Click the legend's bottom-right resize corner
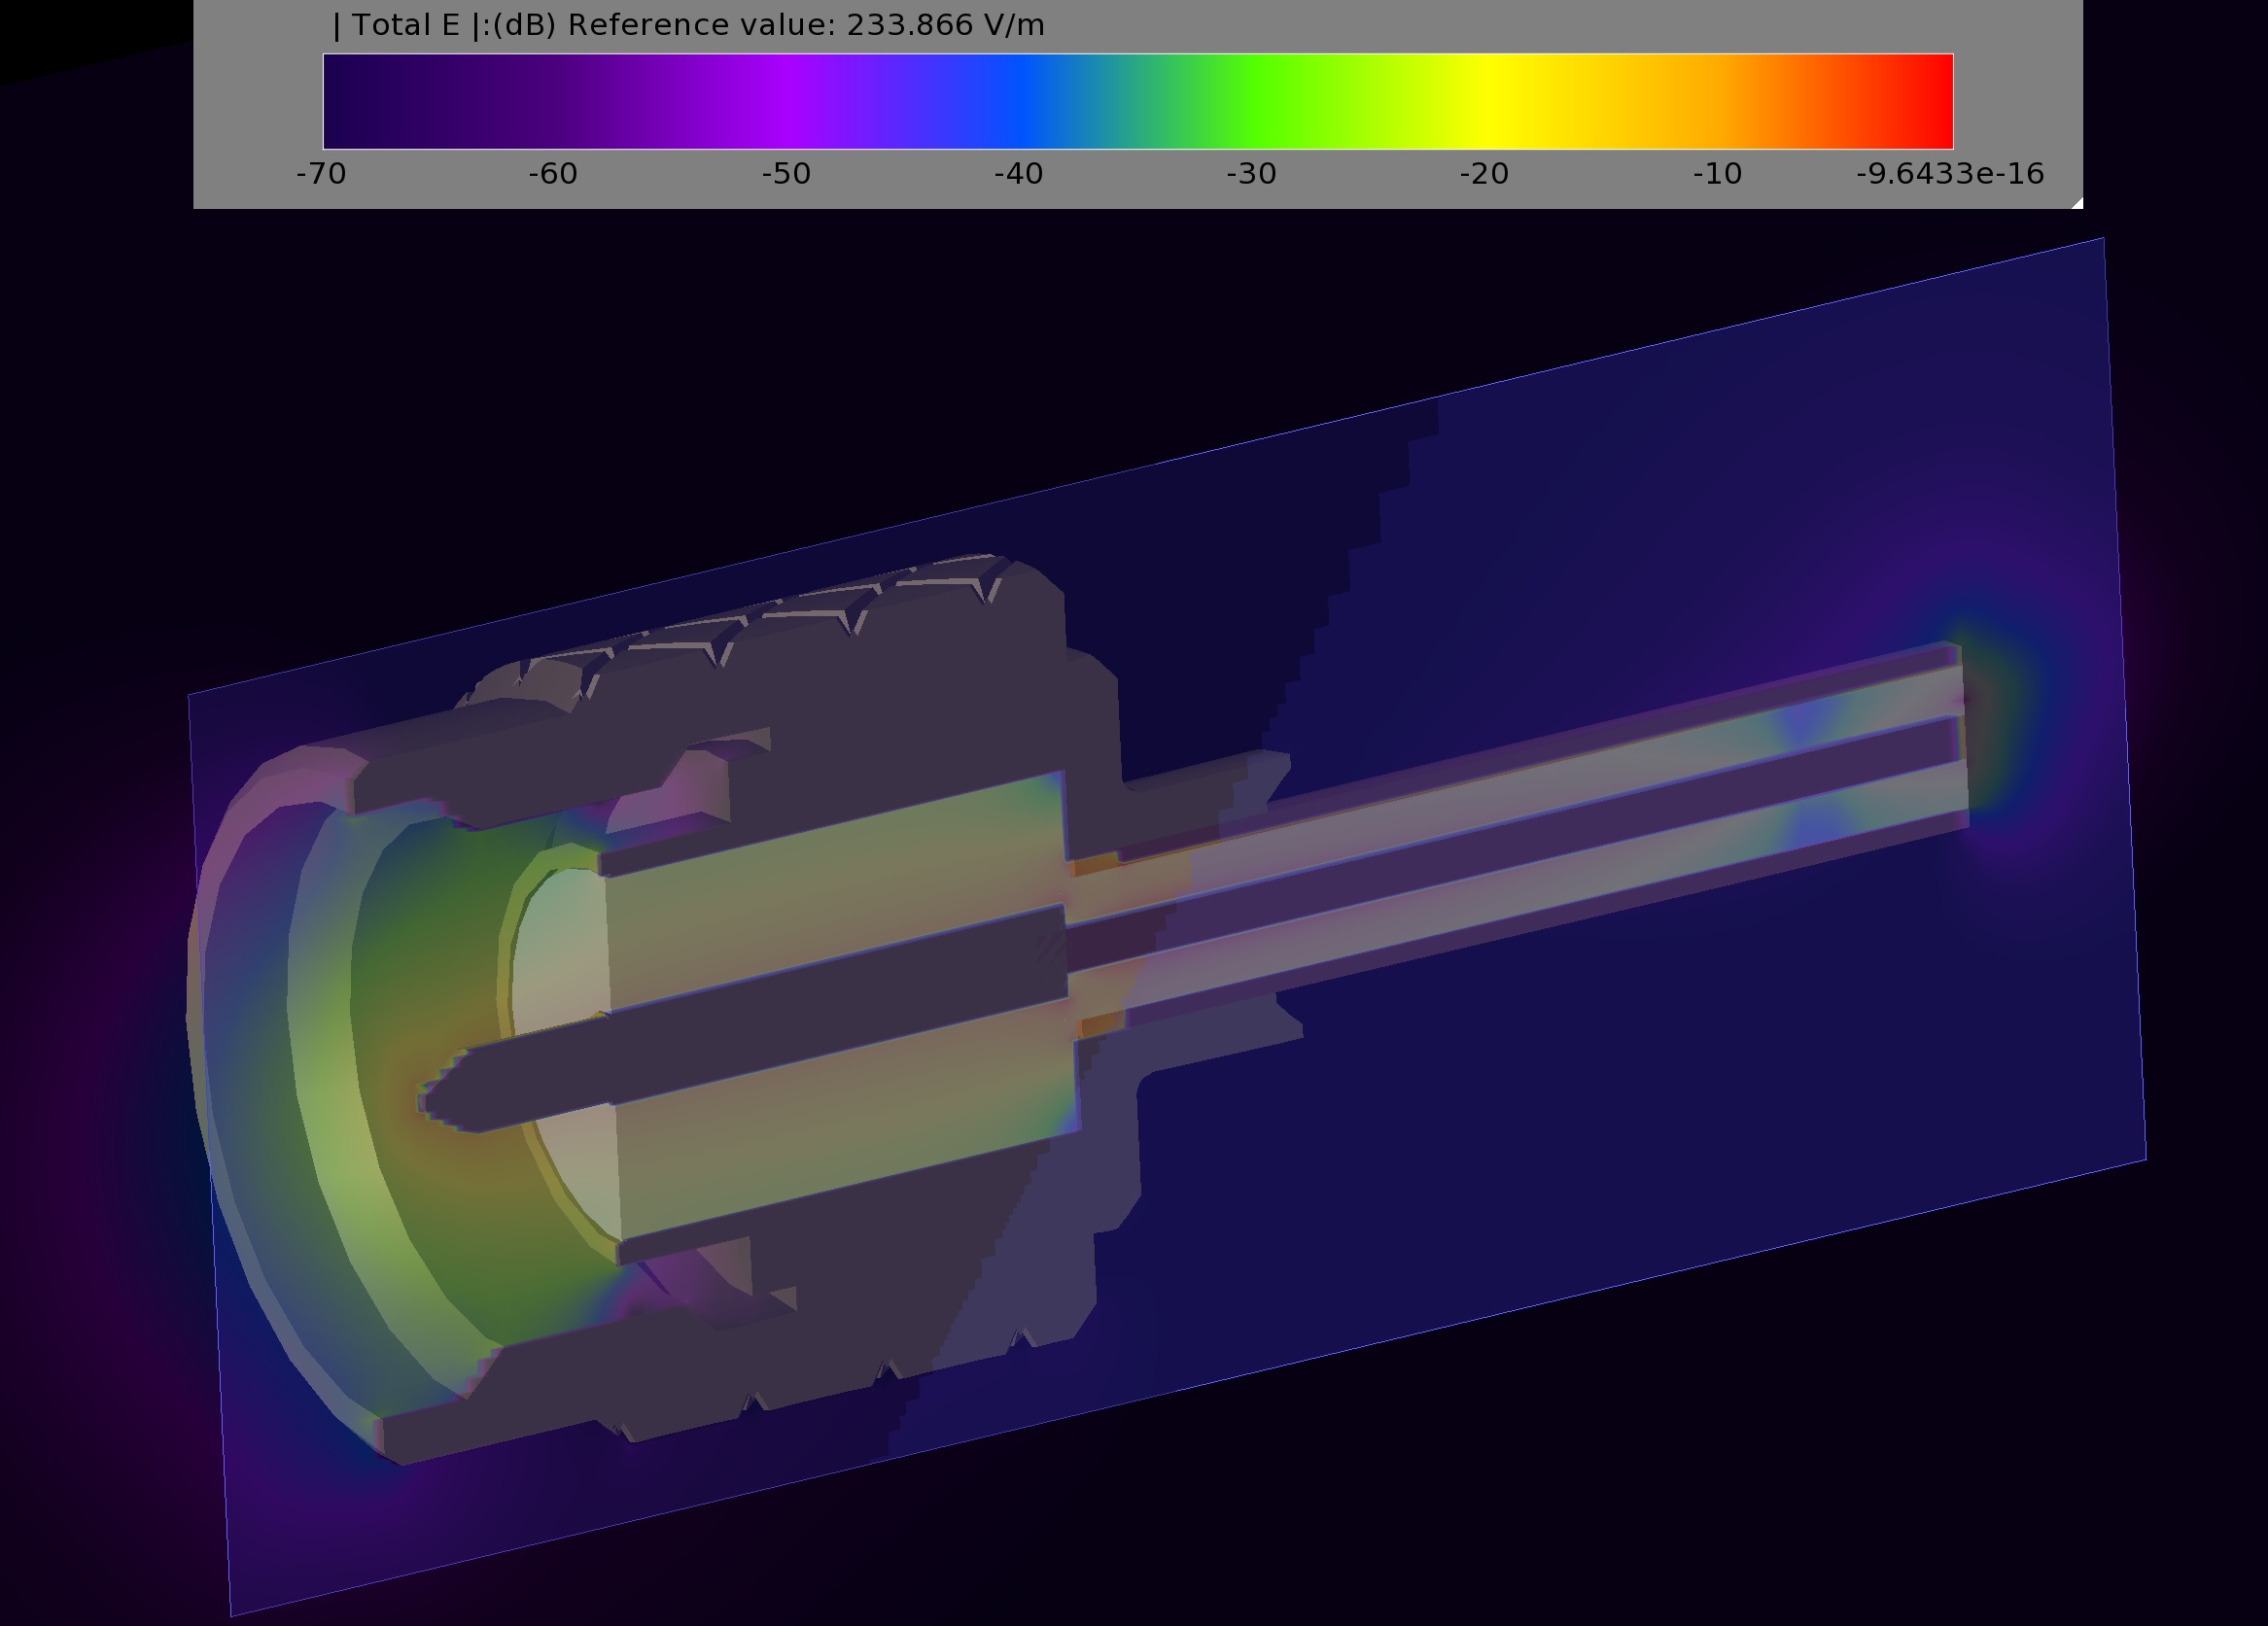 click(x=2076, y=202)
